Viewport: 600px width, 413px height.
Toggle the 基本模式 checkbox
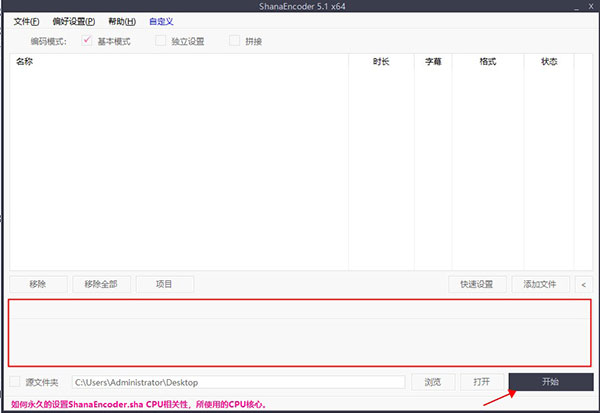point(87,41)
